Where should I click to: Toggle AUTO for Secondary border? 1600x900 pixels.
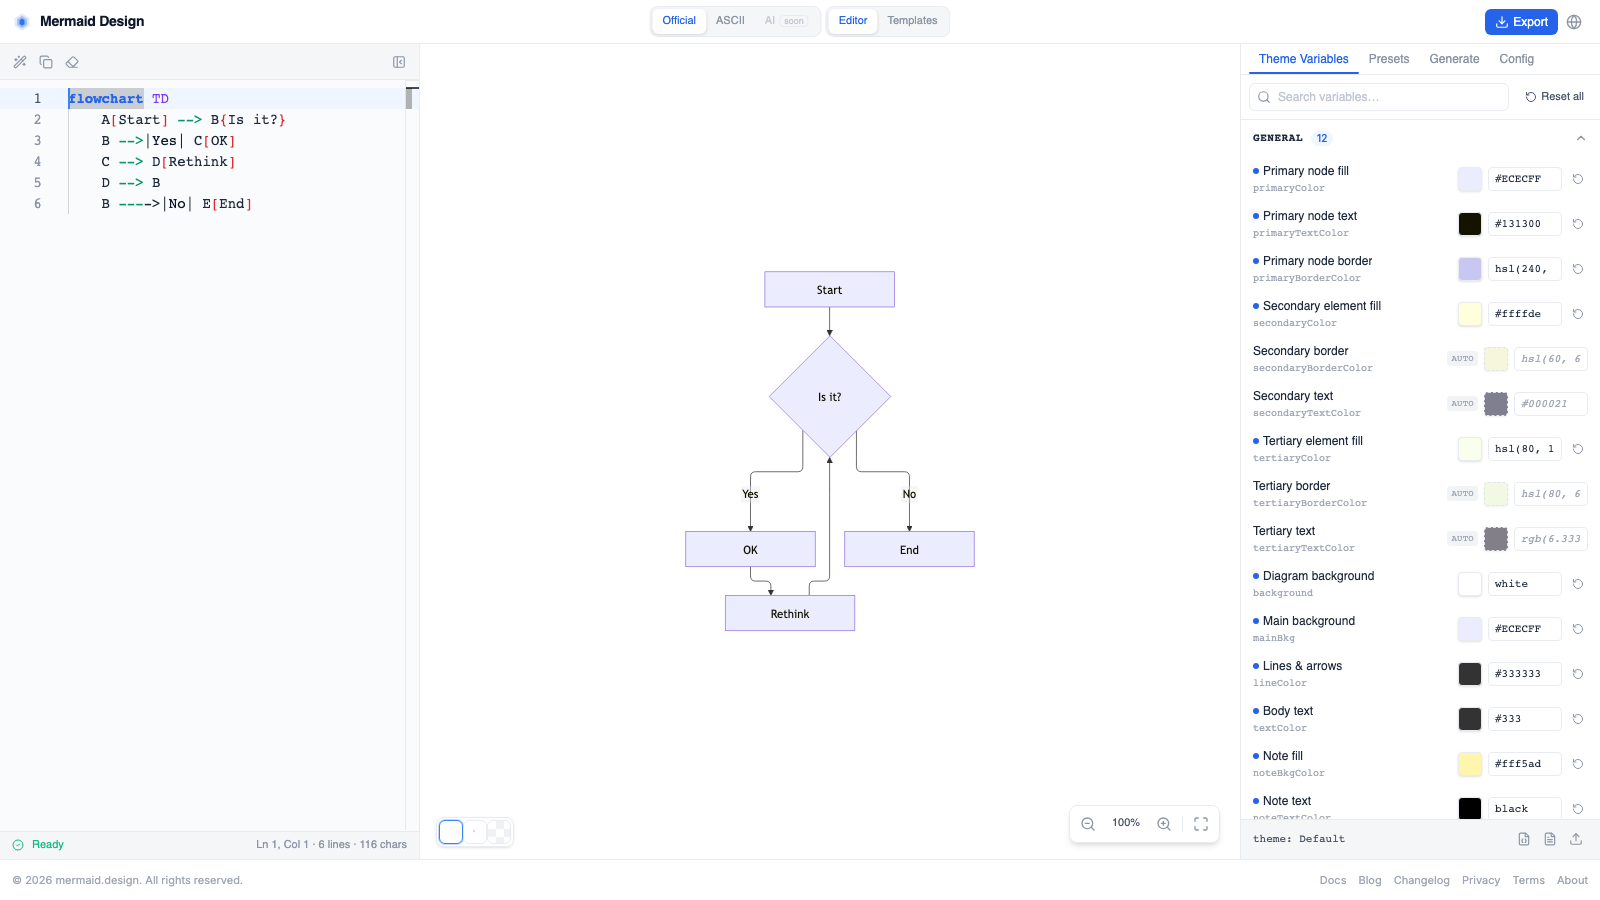pos(1462,359)
